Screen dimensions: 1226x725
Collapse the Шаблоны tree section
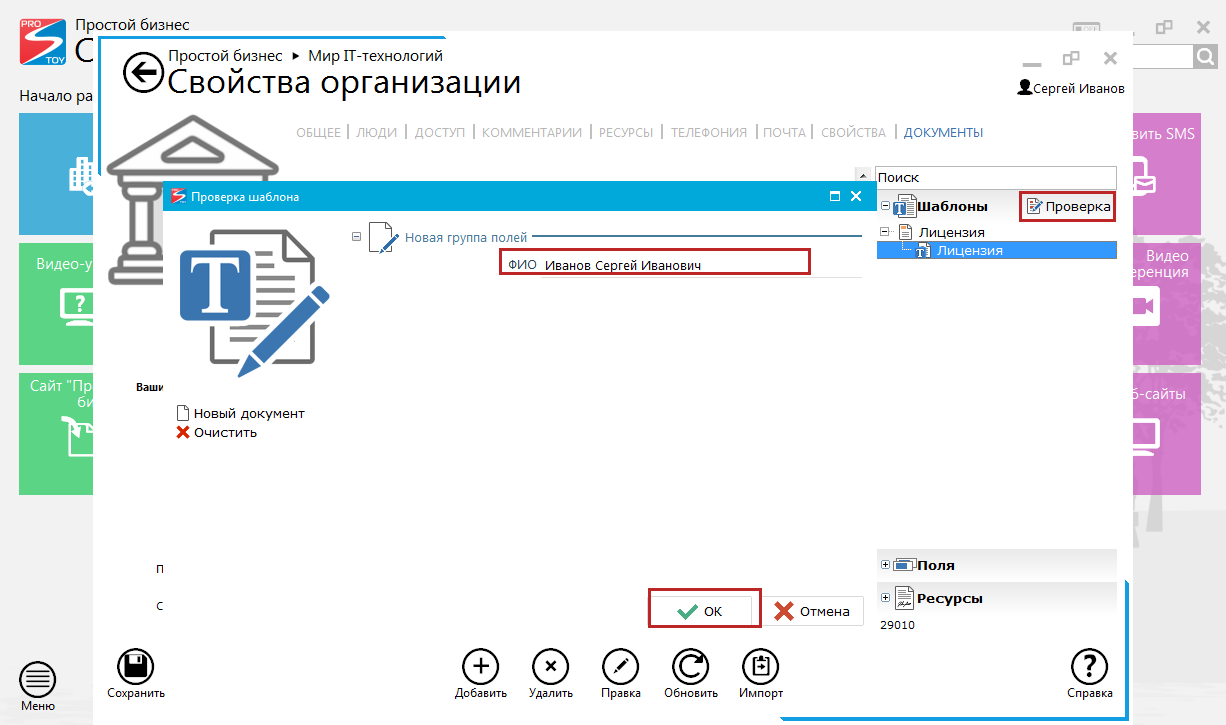click(x=885, y=206)
